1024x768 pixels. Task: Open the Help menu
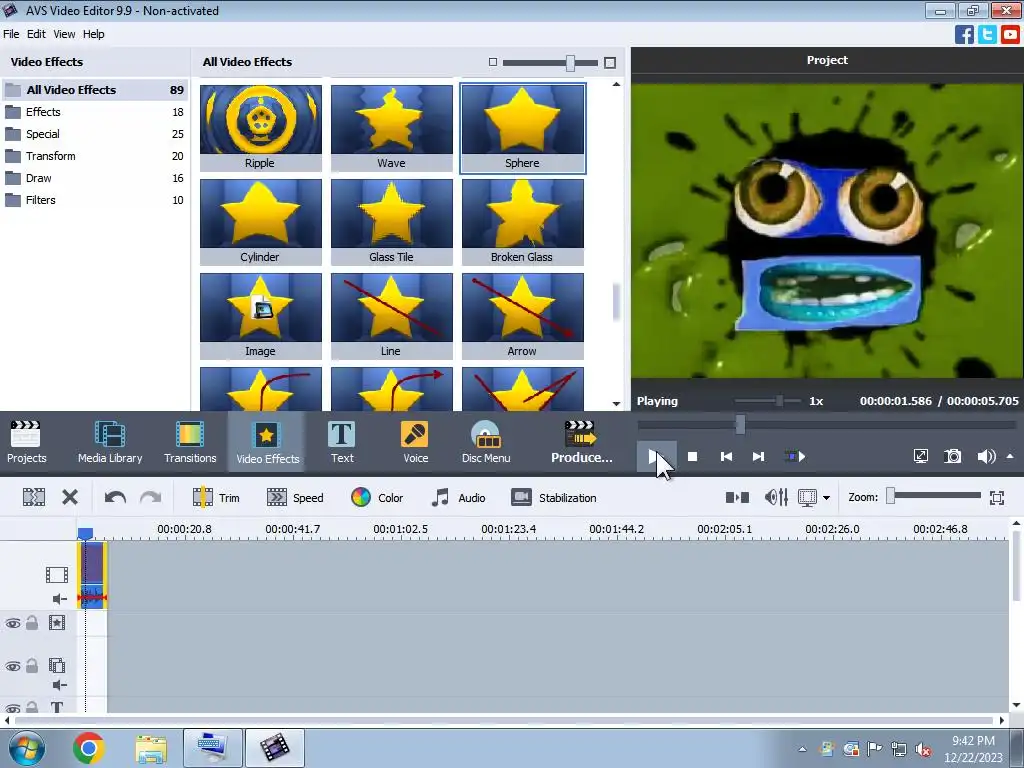pos(93,34)
